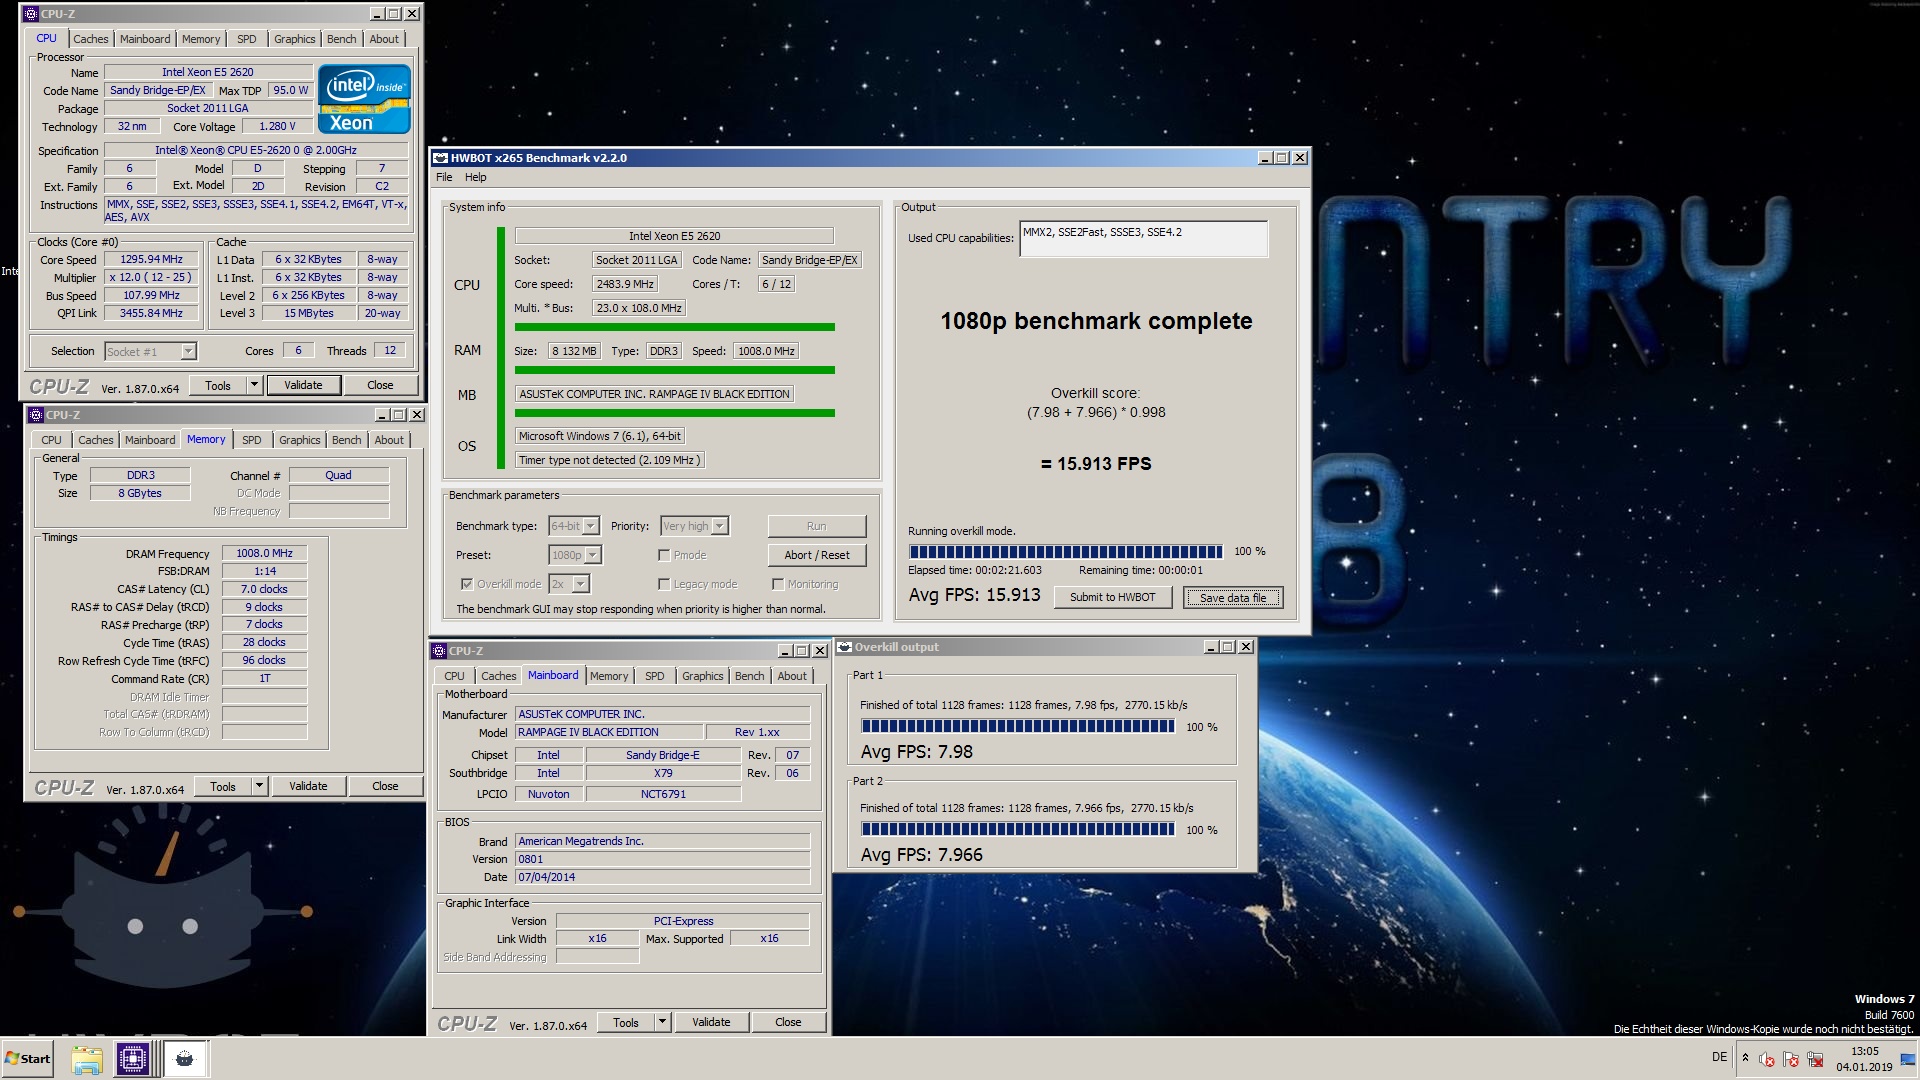Click the DRAM Frequency 1008.0 MHz field
The image size is (1920, 1080).
264,553
